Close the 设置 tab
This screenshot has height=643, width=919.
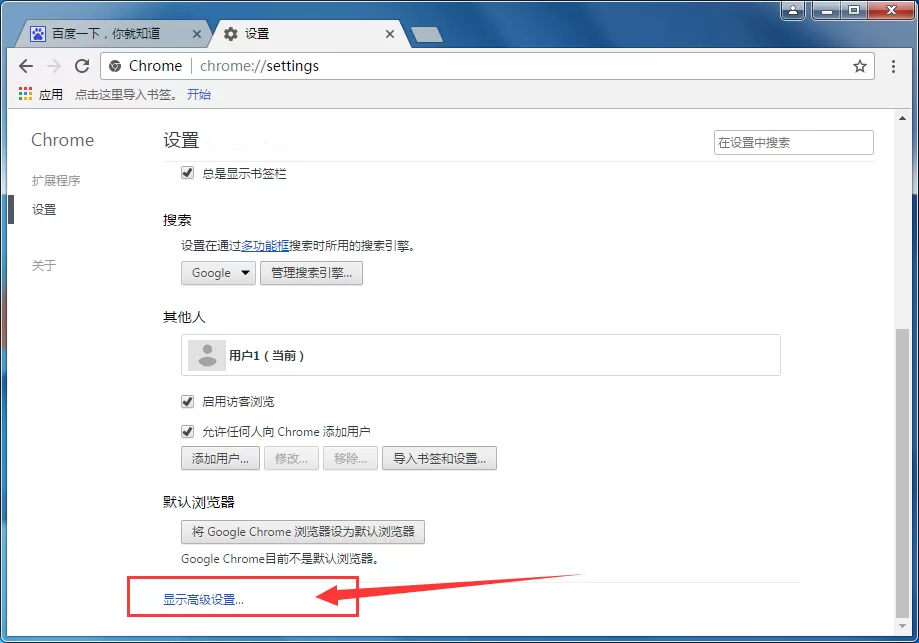click(390, 34)
